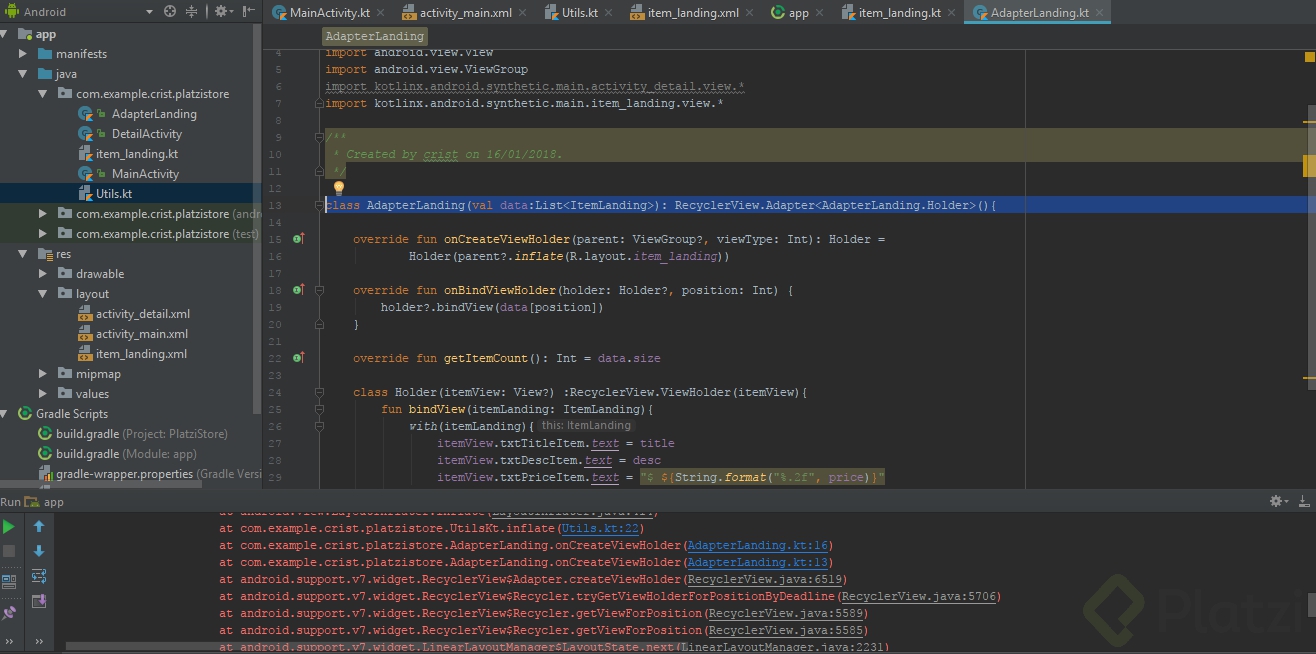Expand the mipmap folder

(x=43, y=374)
